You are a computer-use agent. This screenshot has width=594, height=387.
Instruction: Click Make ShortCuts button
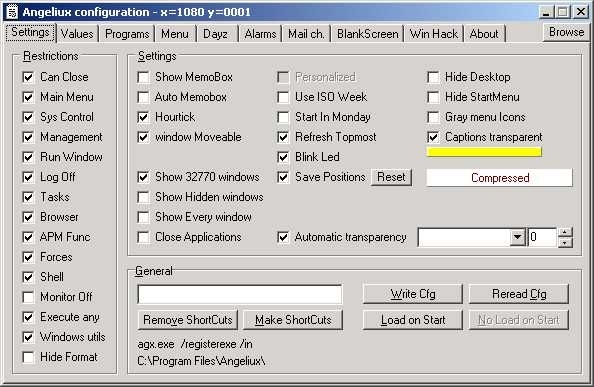pos(293,320)
